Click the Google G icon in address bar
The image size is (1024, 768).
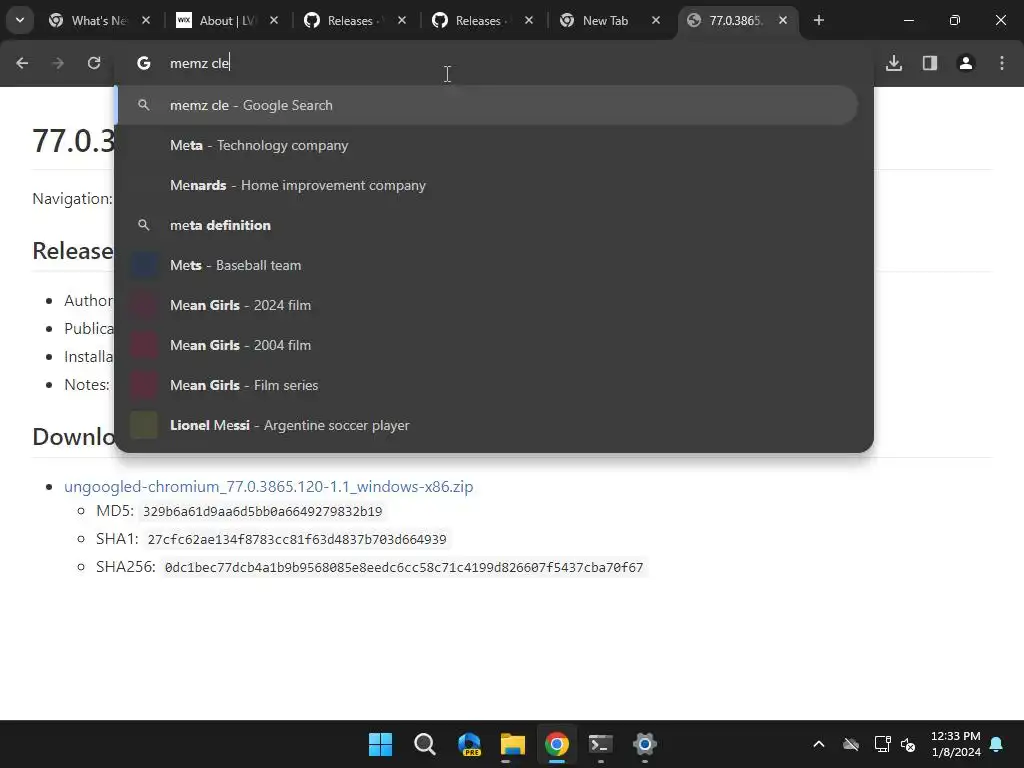[144, 63]
